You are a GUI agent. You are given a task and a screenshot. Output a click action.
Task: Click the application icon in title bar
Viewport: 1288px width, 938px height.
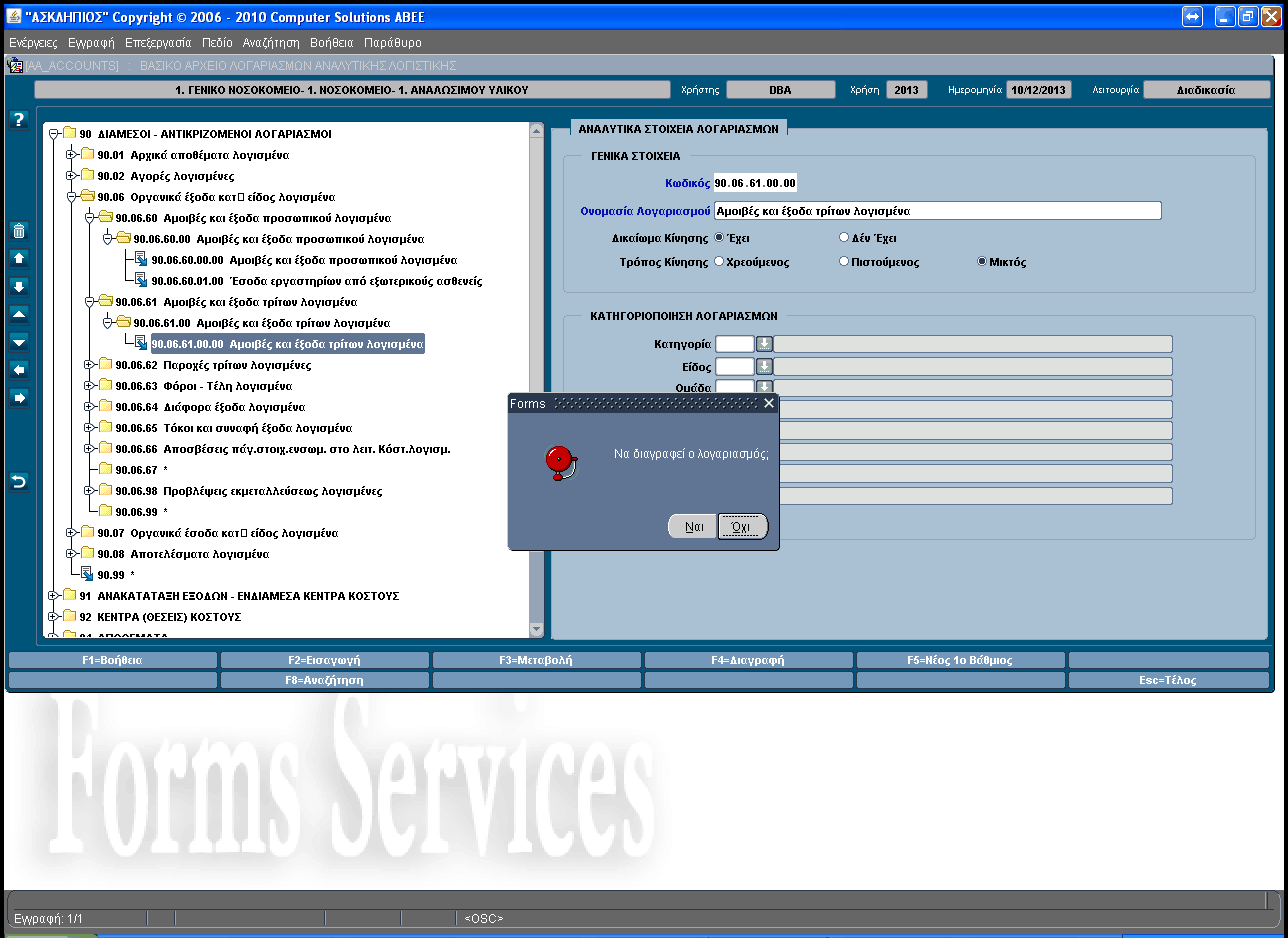(14, 17)
